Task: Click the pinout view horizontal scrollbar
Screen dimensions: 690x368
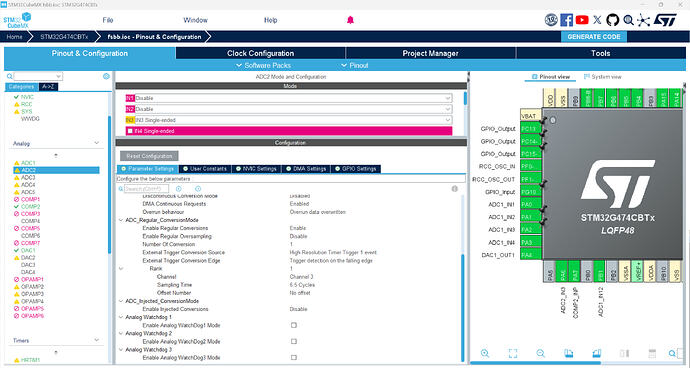Action: click(535, 364)
